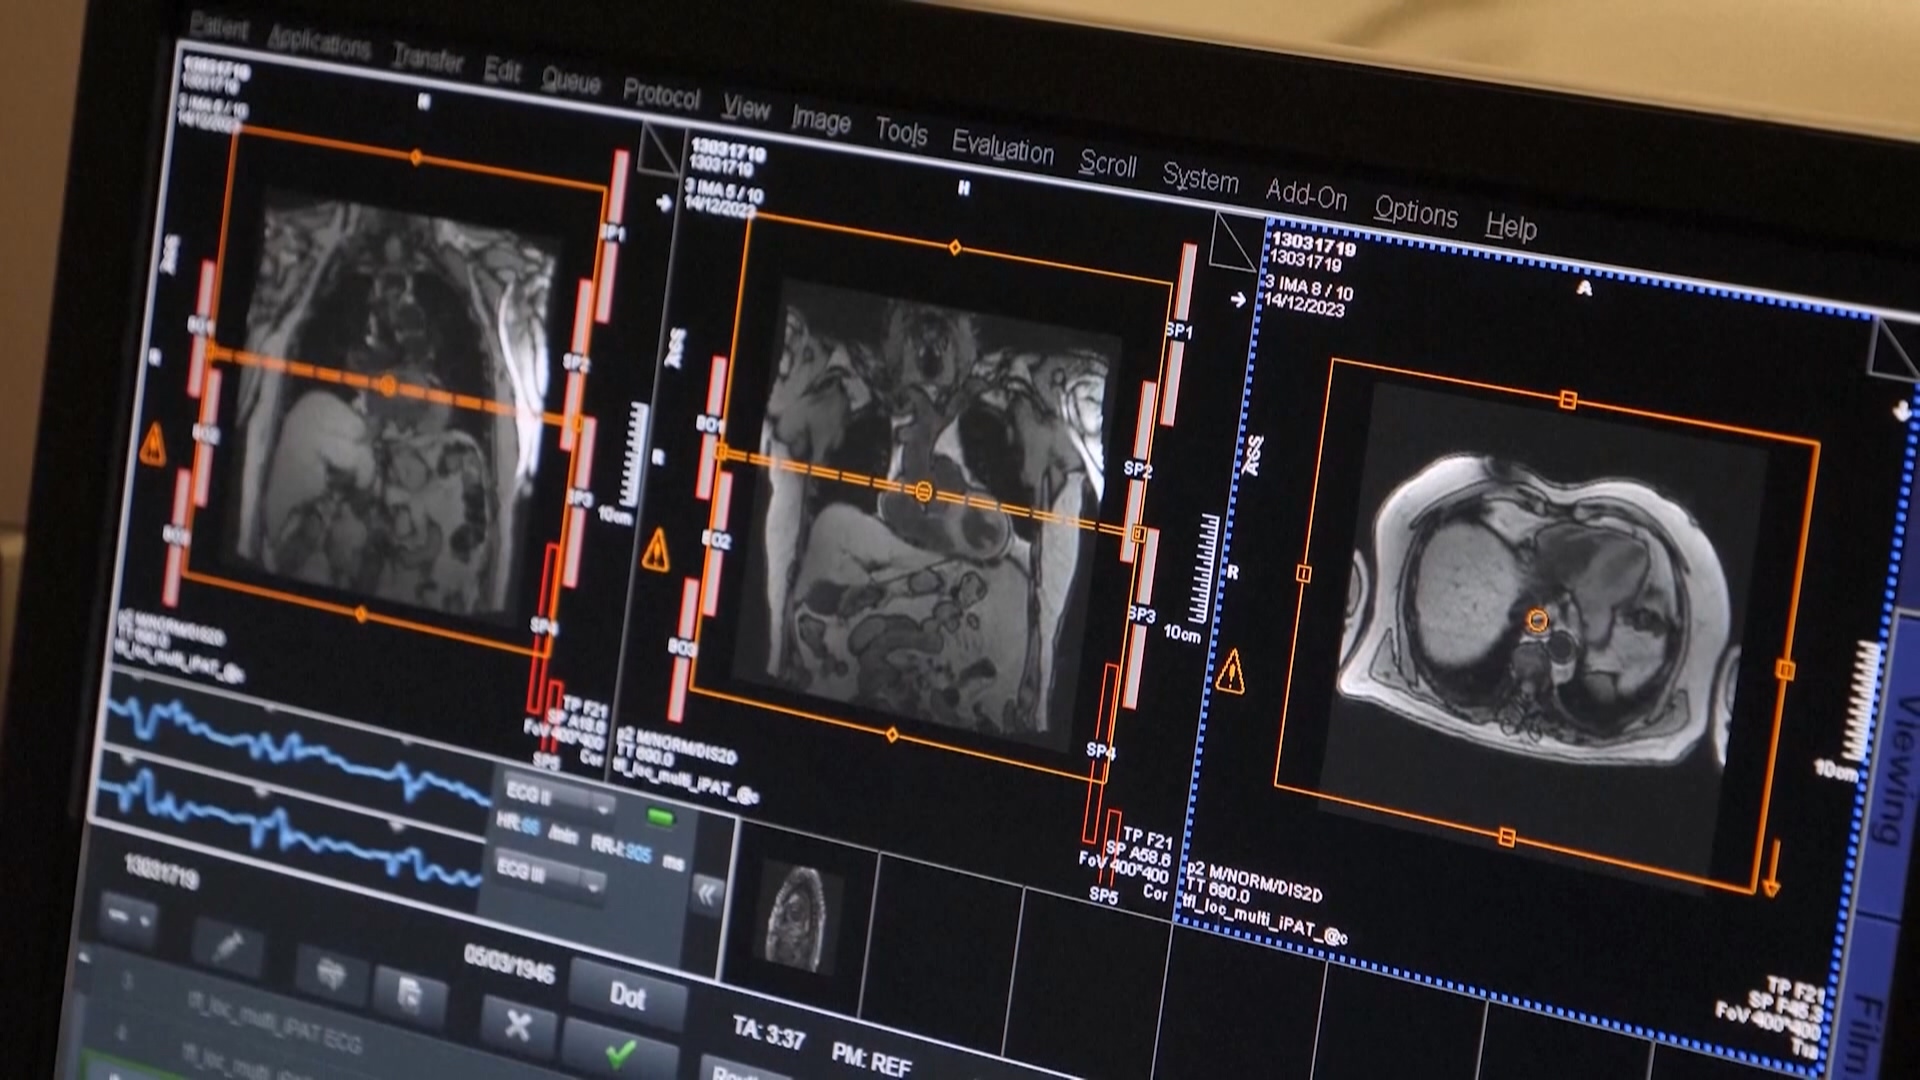Image resolution: width=1920 pixels, height=1080 pixels.
Task: Collapse the physio panel with the double-arrow button
Action: pyautogui.click(x=707, y=893)
